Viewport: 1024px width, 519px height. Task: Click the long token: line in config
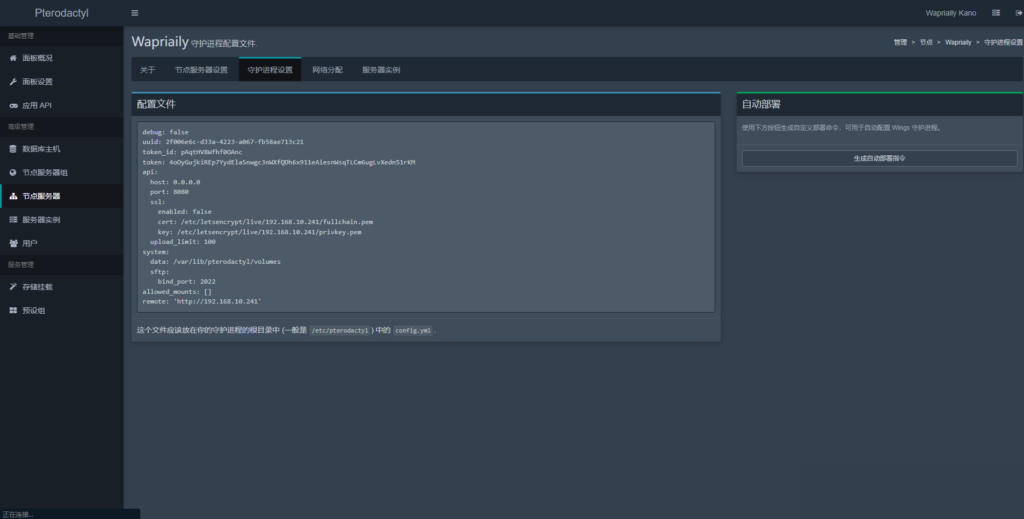279,162
